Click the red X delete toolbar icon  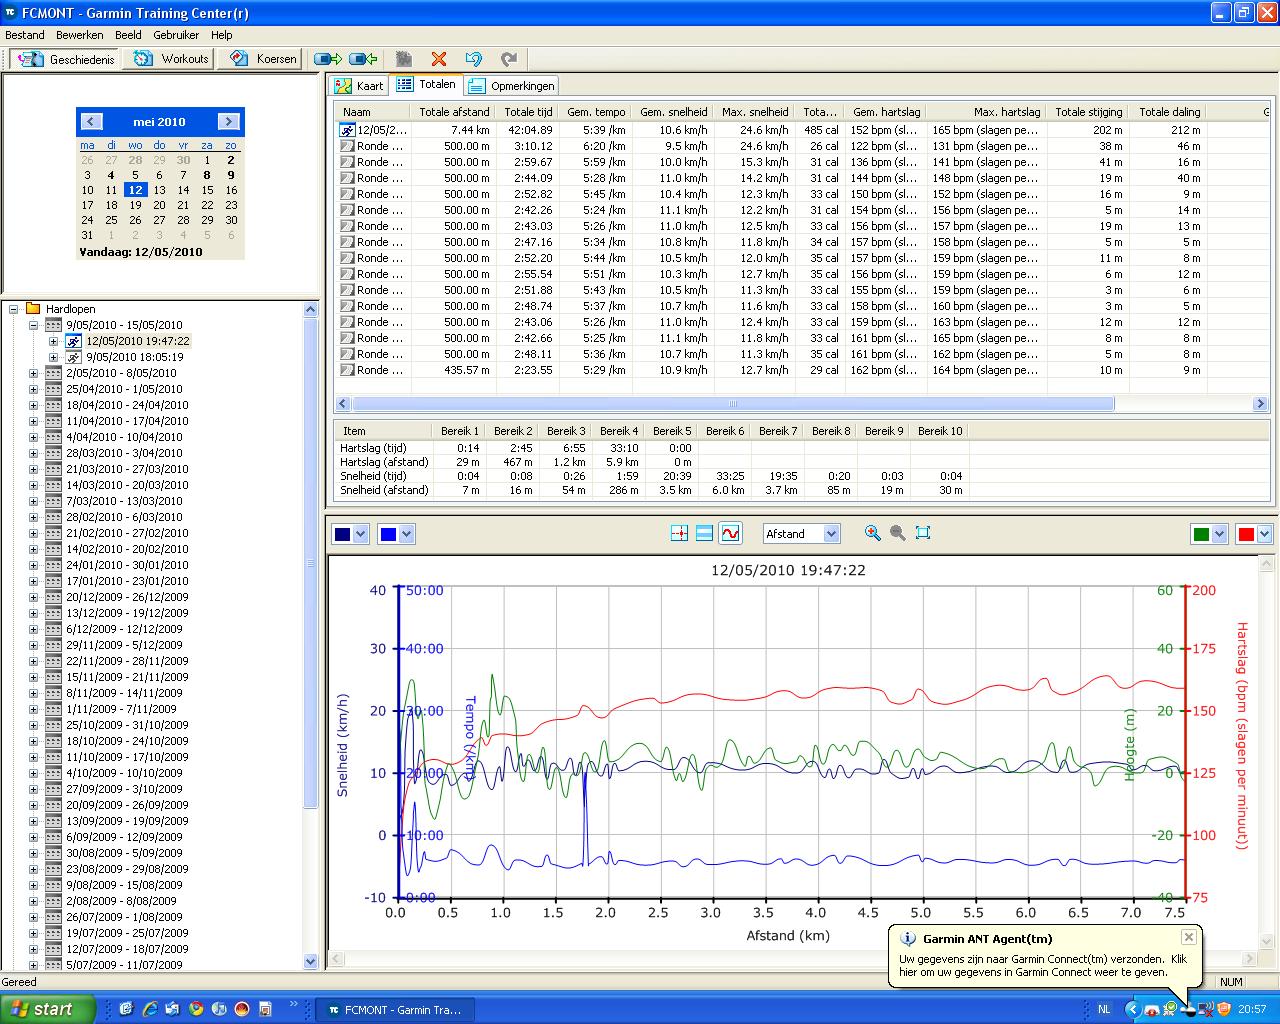point(438,59)
